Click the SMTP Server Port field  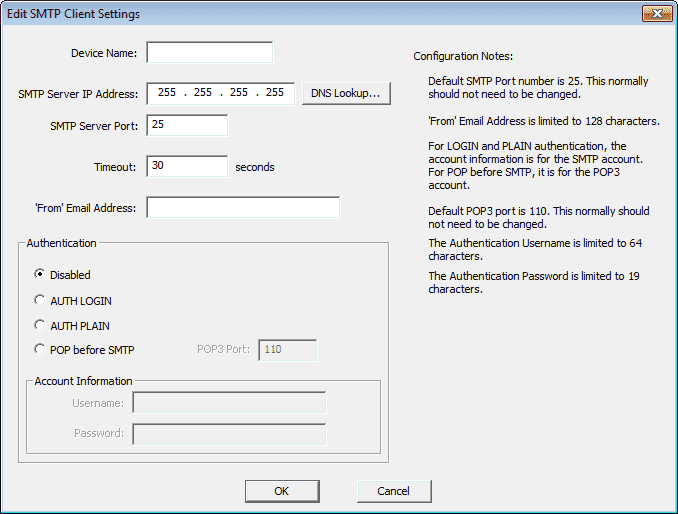(x=187, y=125)
